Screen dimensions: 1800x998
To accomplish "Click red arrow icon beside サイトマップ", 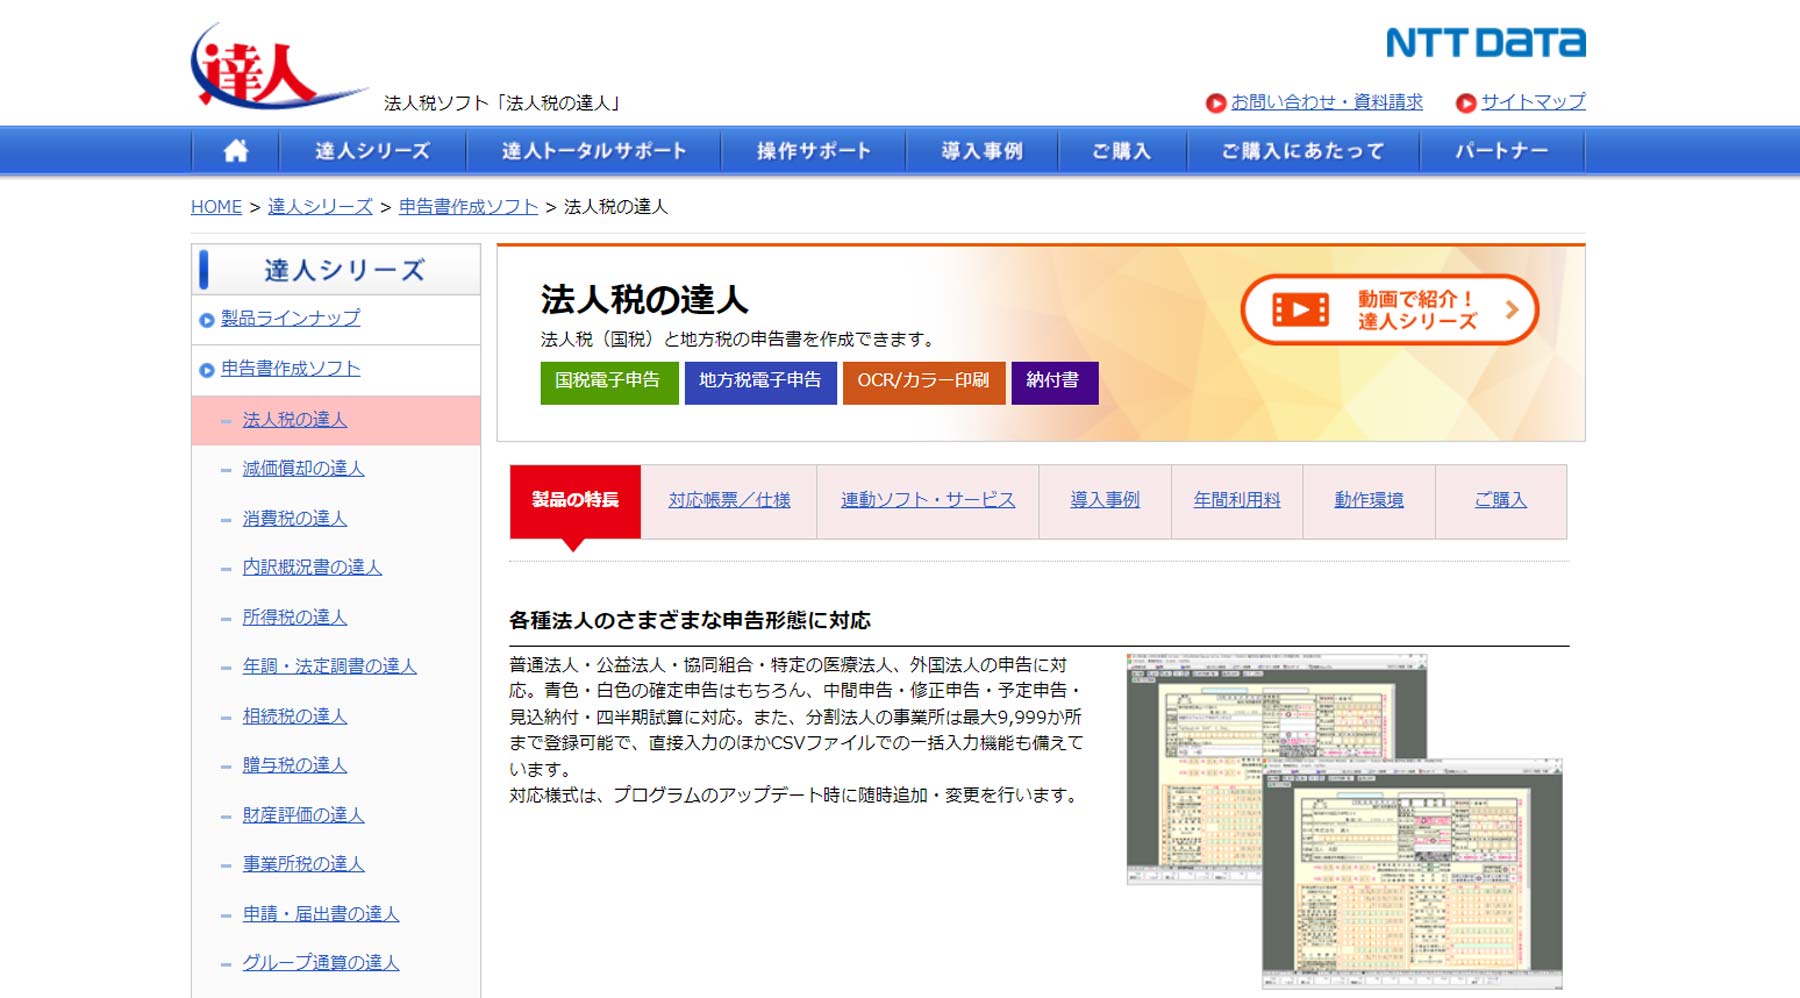I will [x=1466, y=103].
